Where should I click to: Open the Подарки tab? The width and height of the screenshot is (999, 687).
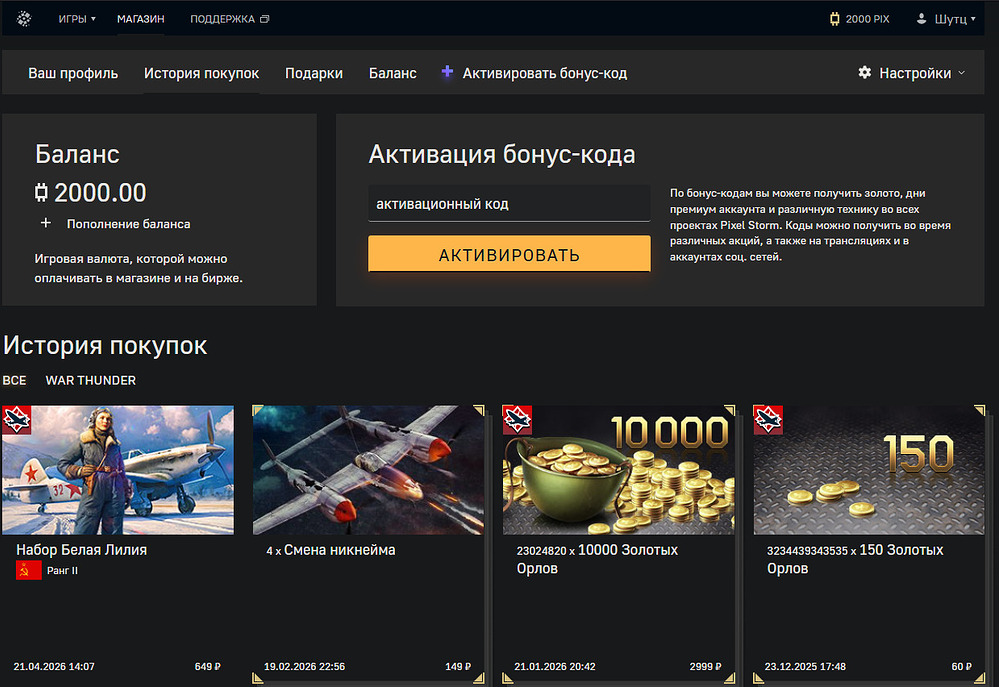click(313, 73)
